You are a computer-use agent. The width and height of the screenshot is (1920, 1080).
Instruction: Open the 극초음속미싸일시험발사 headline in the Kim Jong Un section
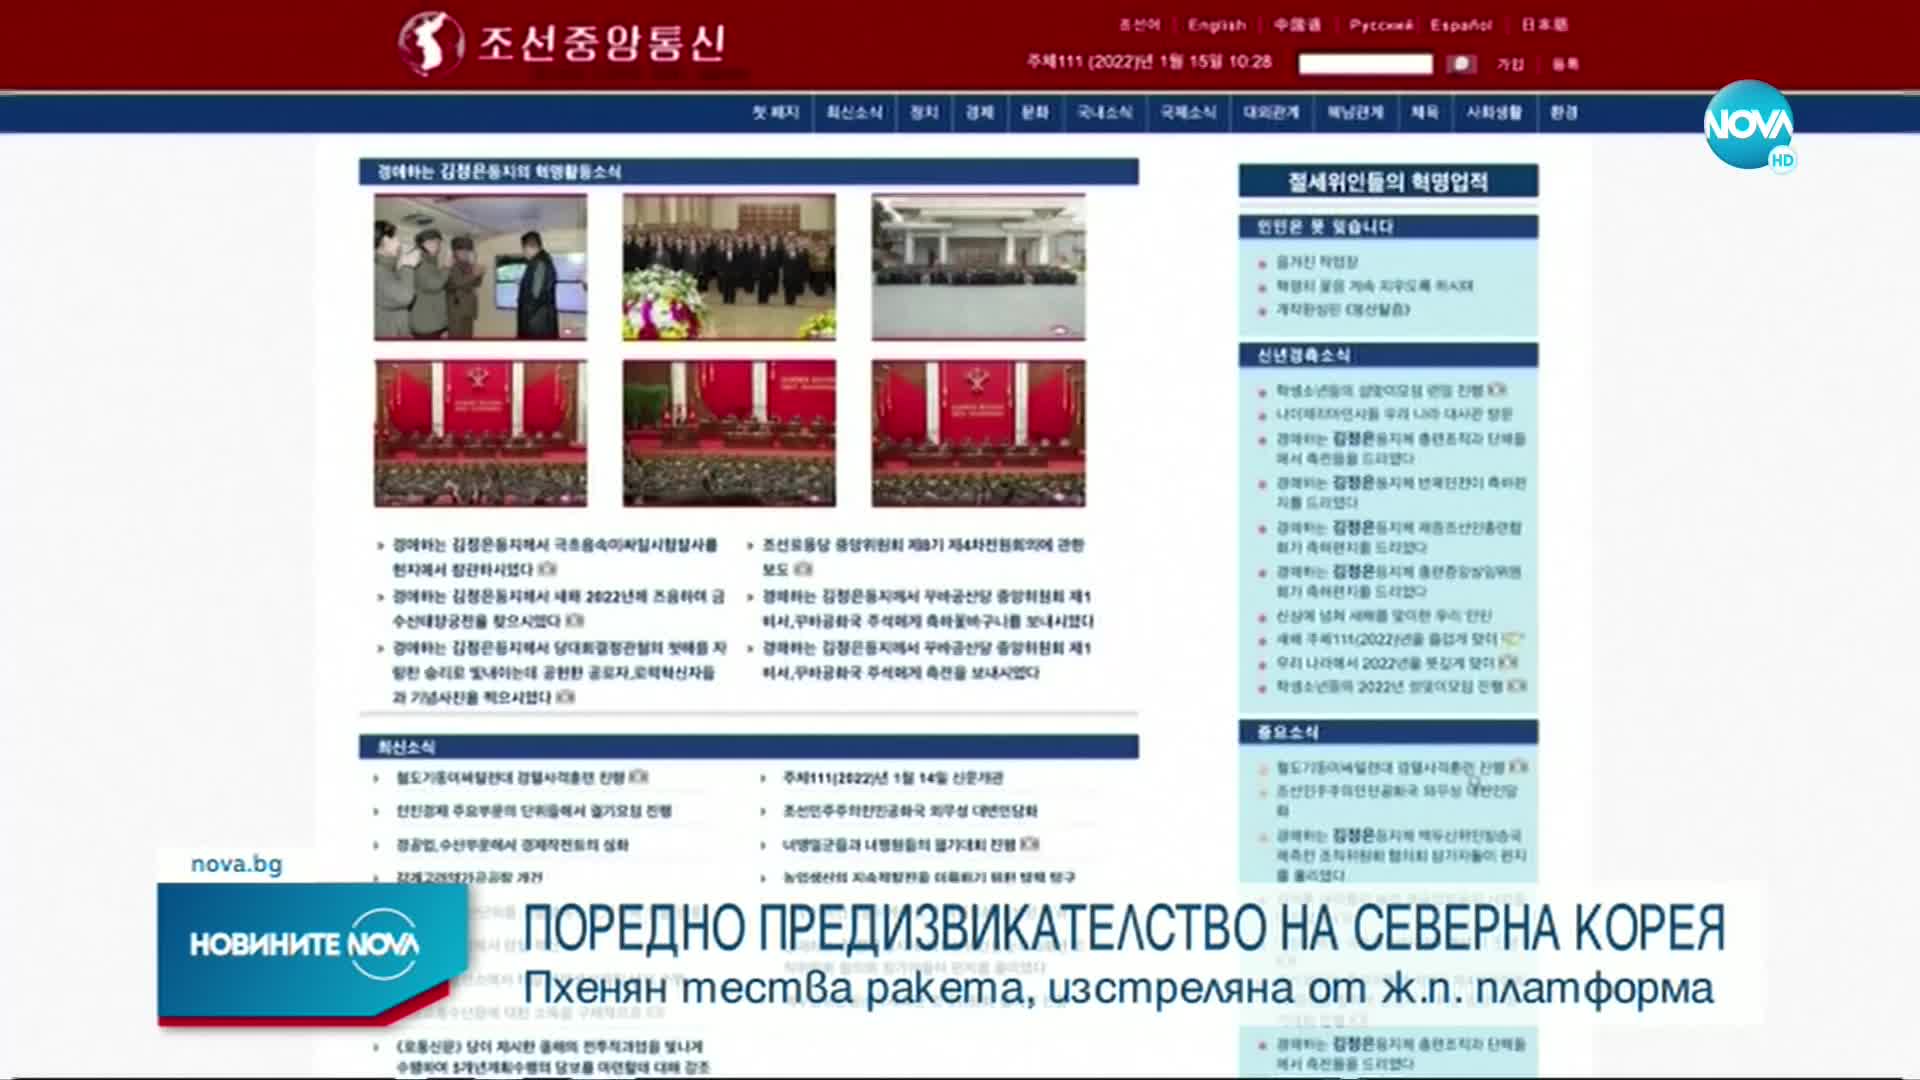555,557
